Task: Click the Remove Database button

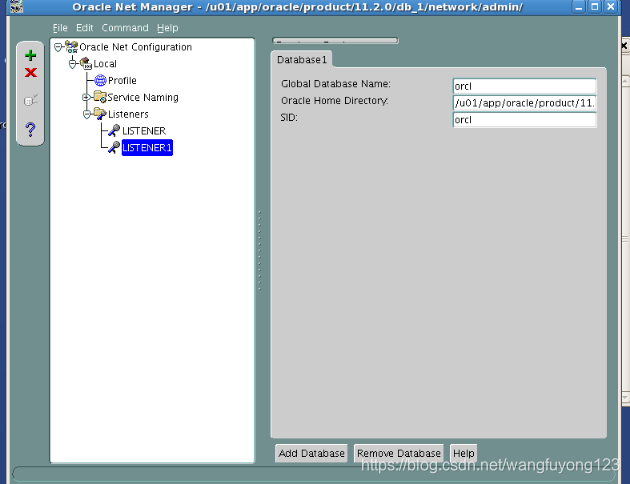Action: (x=399, y=453)
